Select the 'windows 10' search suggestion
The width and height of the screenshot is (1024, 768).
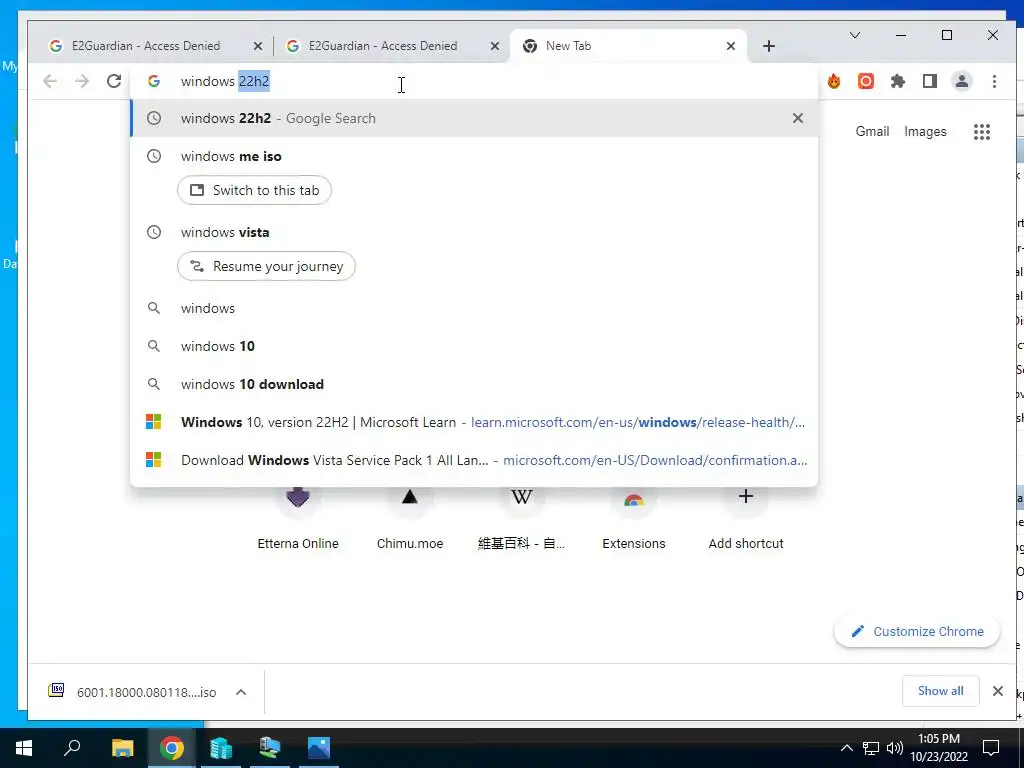click(x=474, y=346)
